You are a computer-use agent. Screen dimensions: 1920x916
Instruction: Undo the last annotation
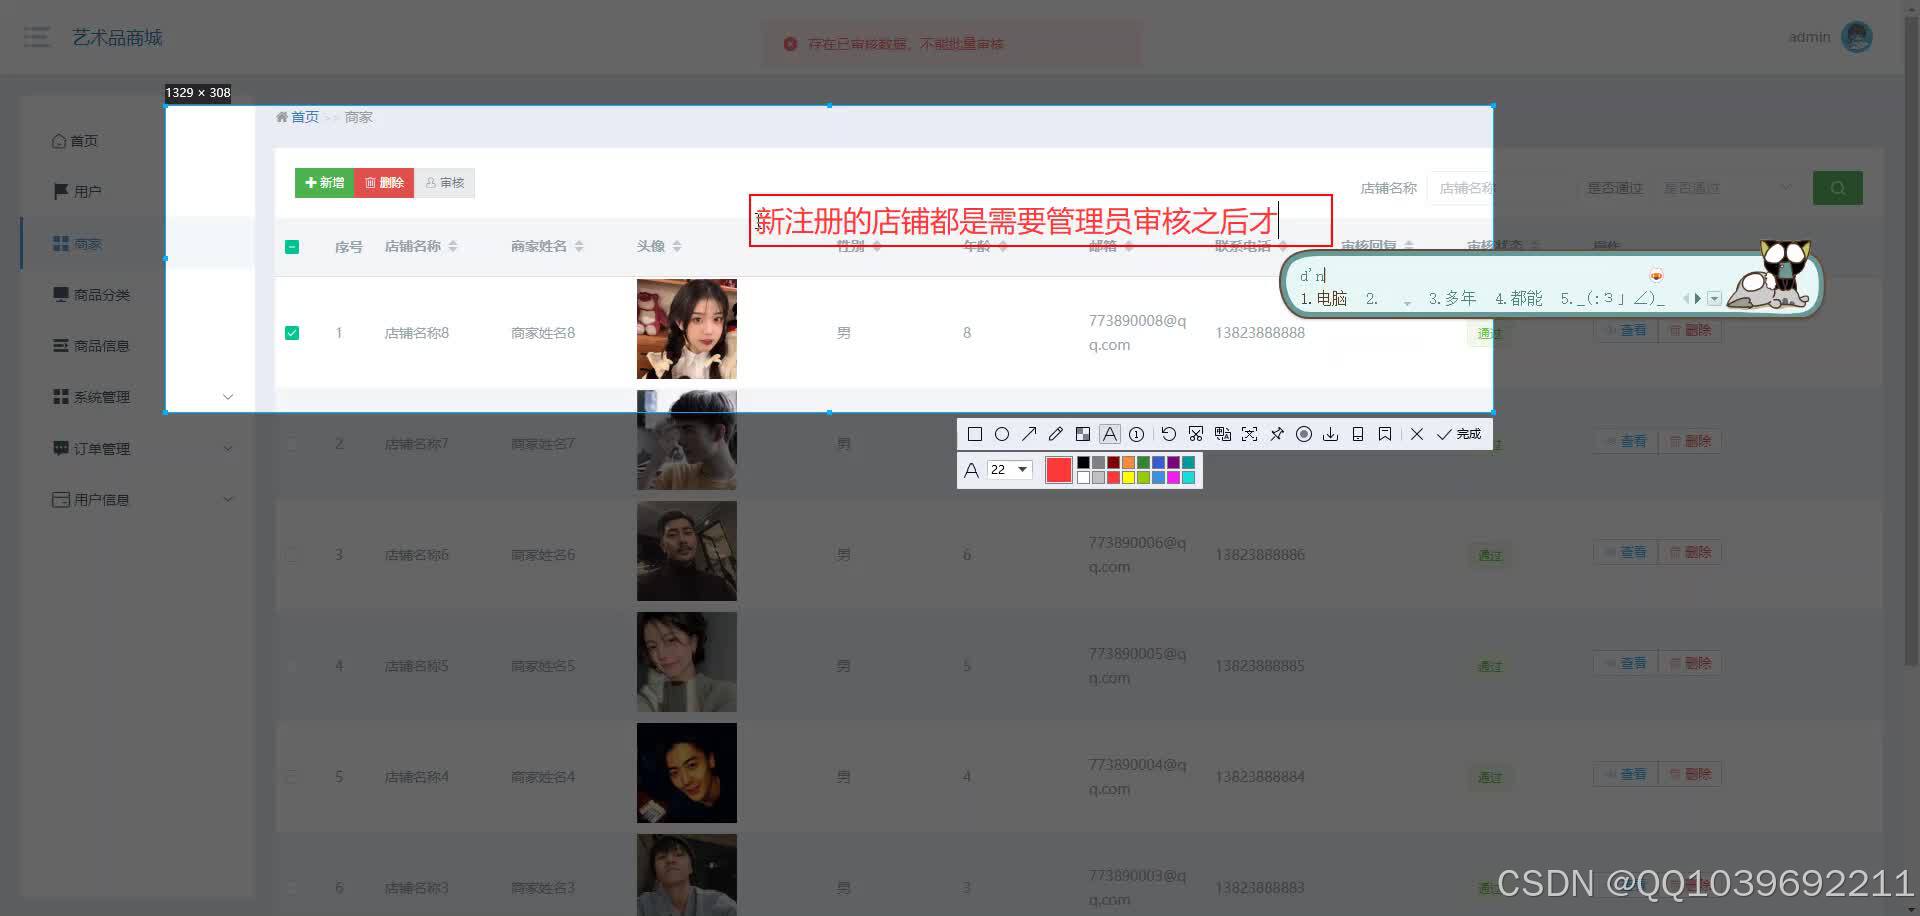(x=1169, y=434)
